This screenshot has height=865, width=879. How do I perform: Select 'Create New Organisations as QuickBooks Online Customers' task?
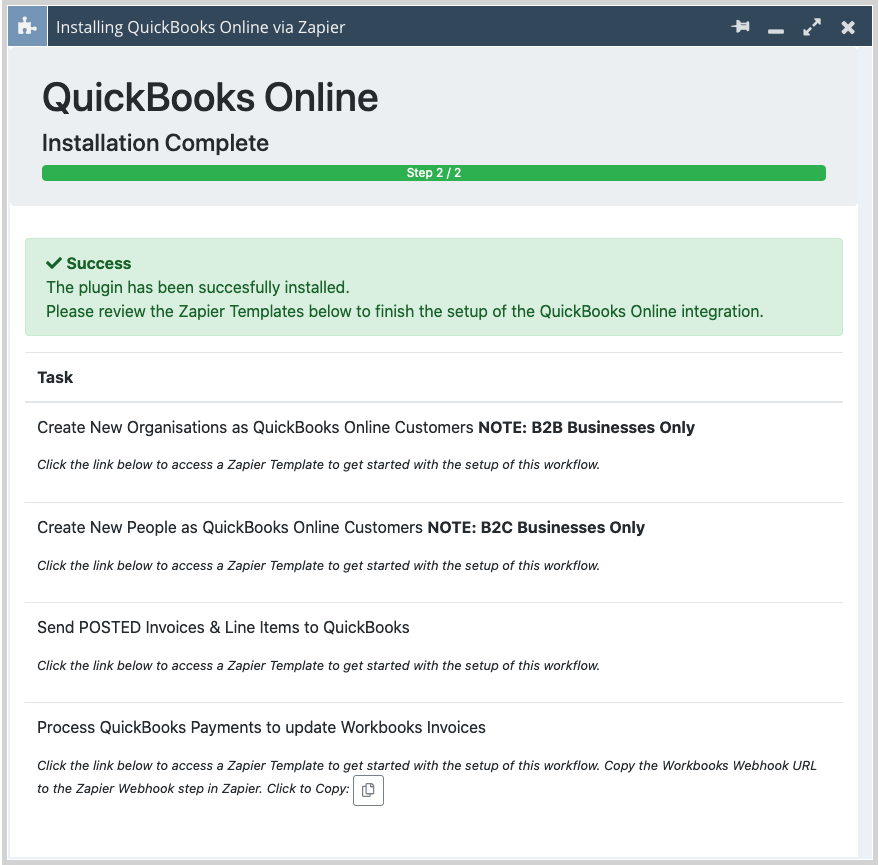click(256, 427)
